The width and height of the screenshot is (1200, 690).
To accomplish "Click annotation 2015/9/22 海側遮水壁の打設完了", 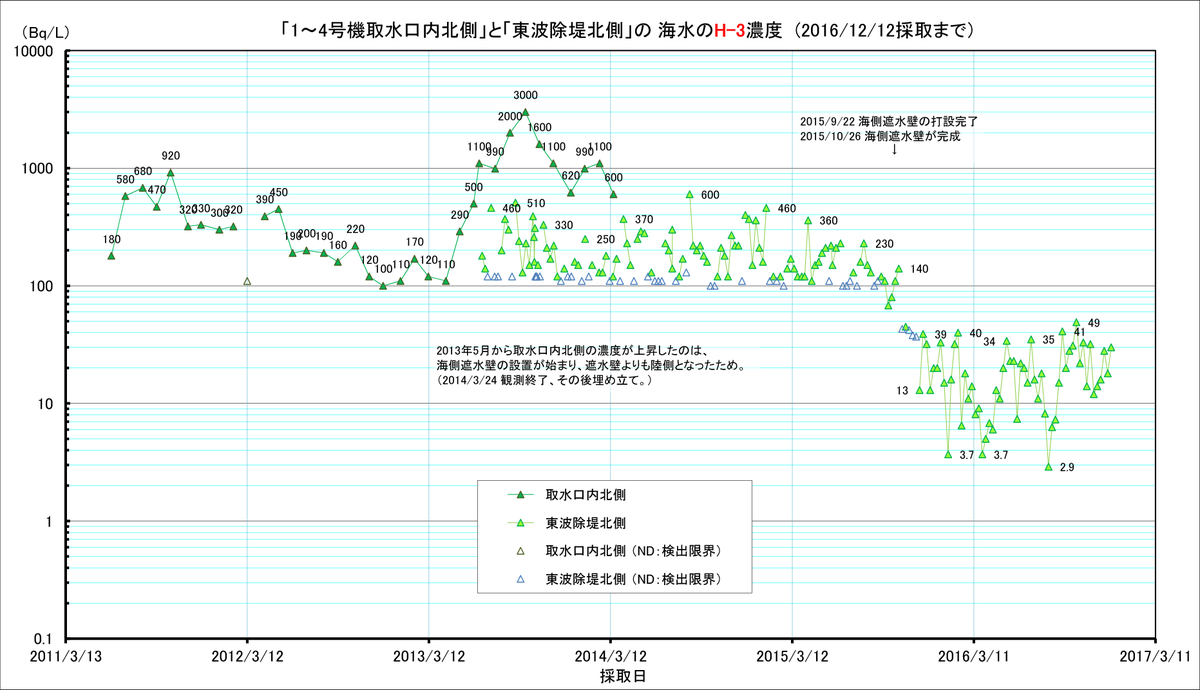I will [x=888, y=121].
